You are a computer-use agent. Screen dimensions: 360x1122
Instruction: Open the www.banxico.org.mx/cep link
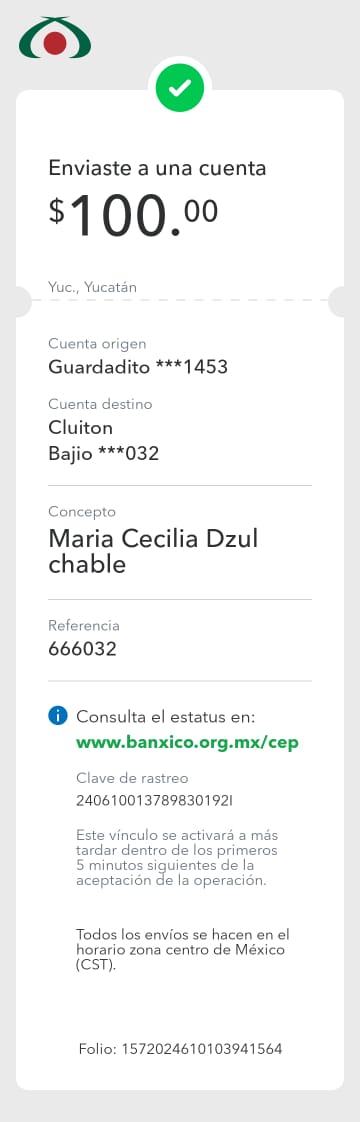(x=188, y=742)
